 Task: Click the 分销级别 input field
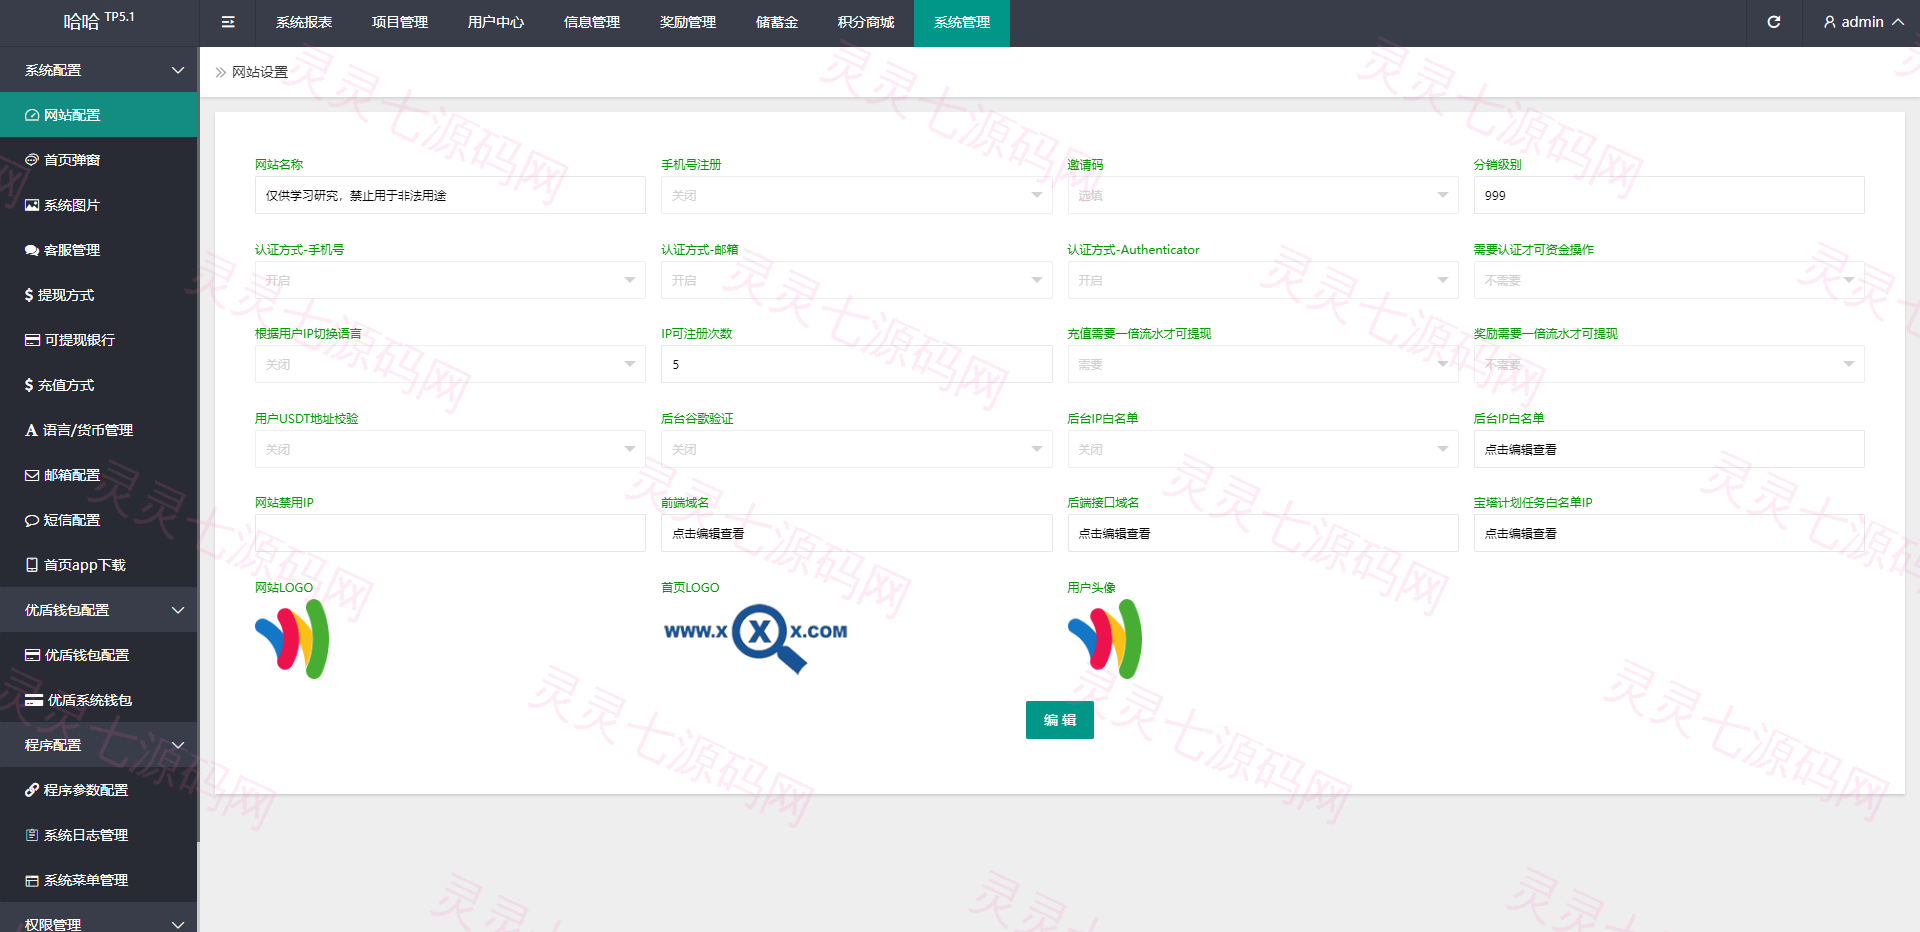point(1669,195)
